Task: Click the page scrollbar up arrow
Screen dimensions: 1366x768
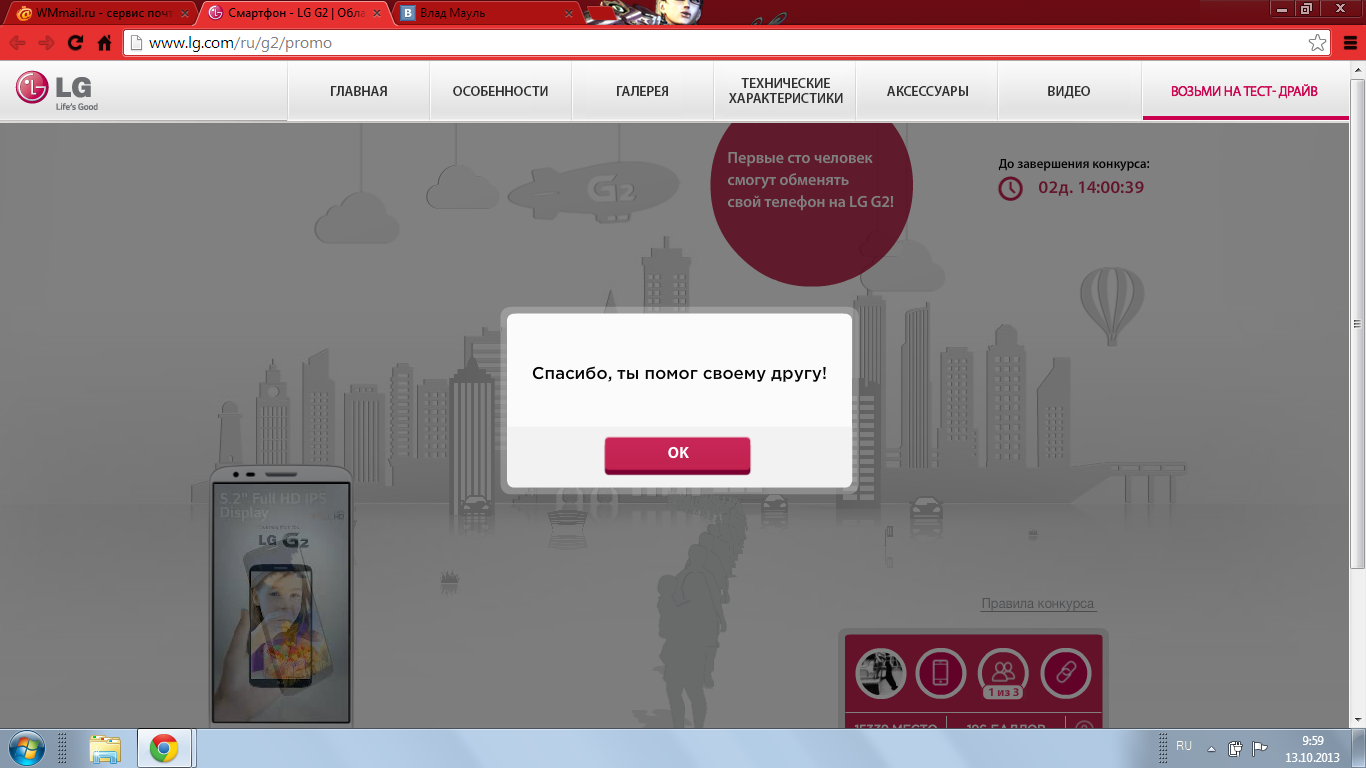Action: (x=1357, y=69)
